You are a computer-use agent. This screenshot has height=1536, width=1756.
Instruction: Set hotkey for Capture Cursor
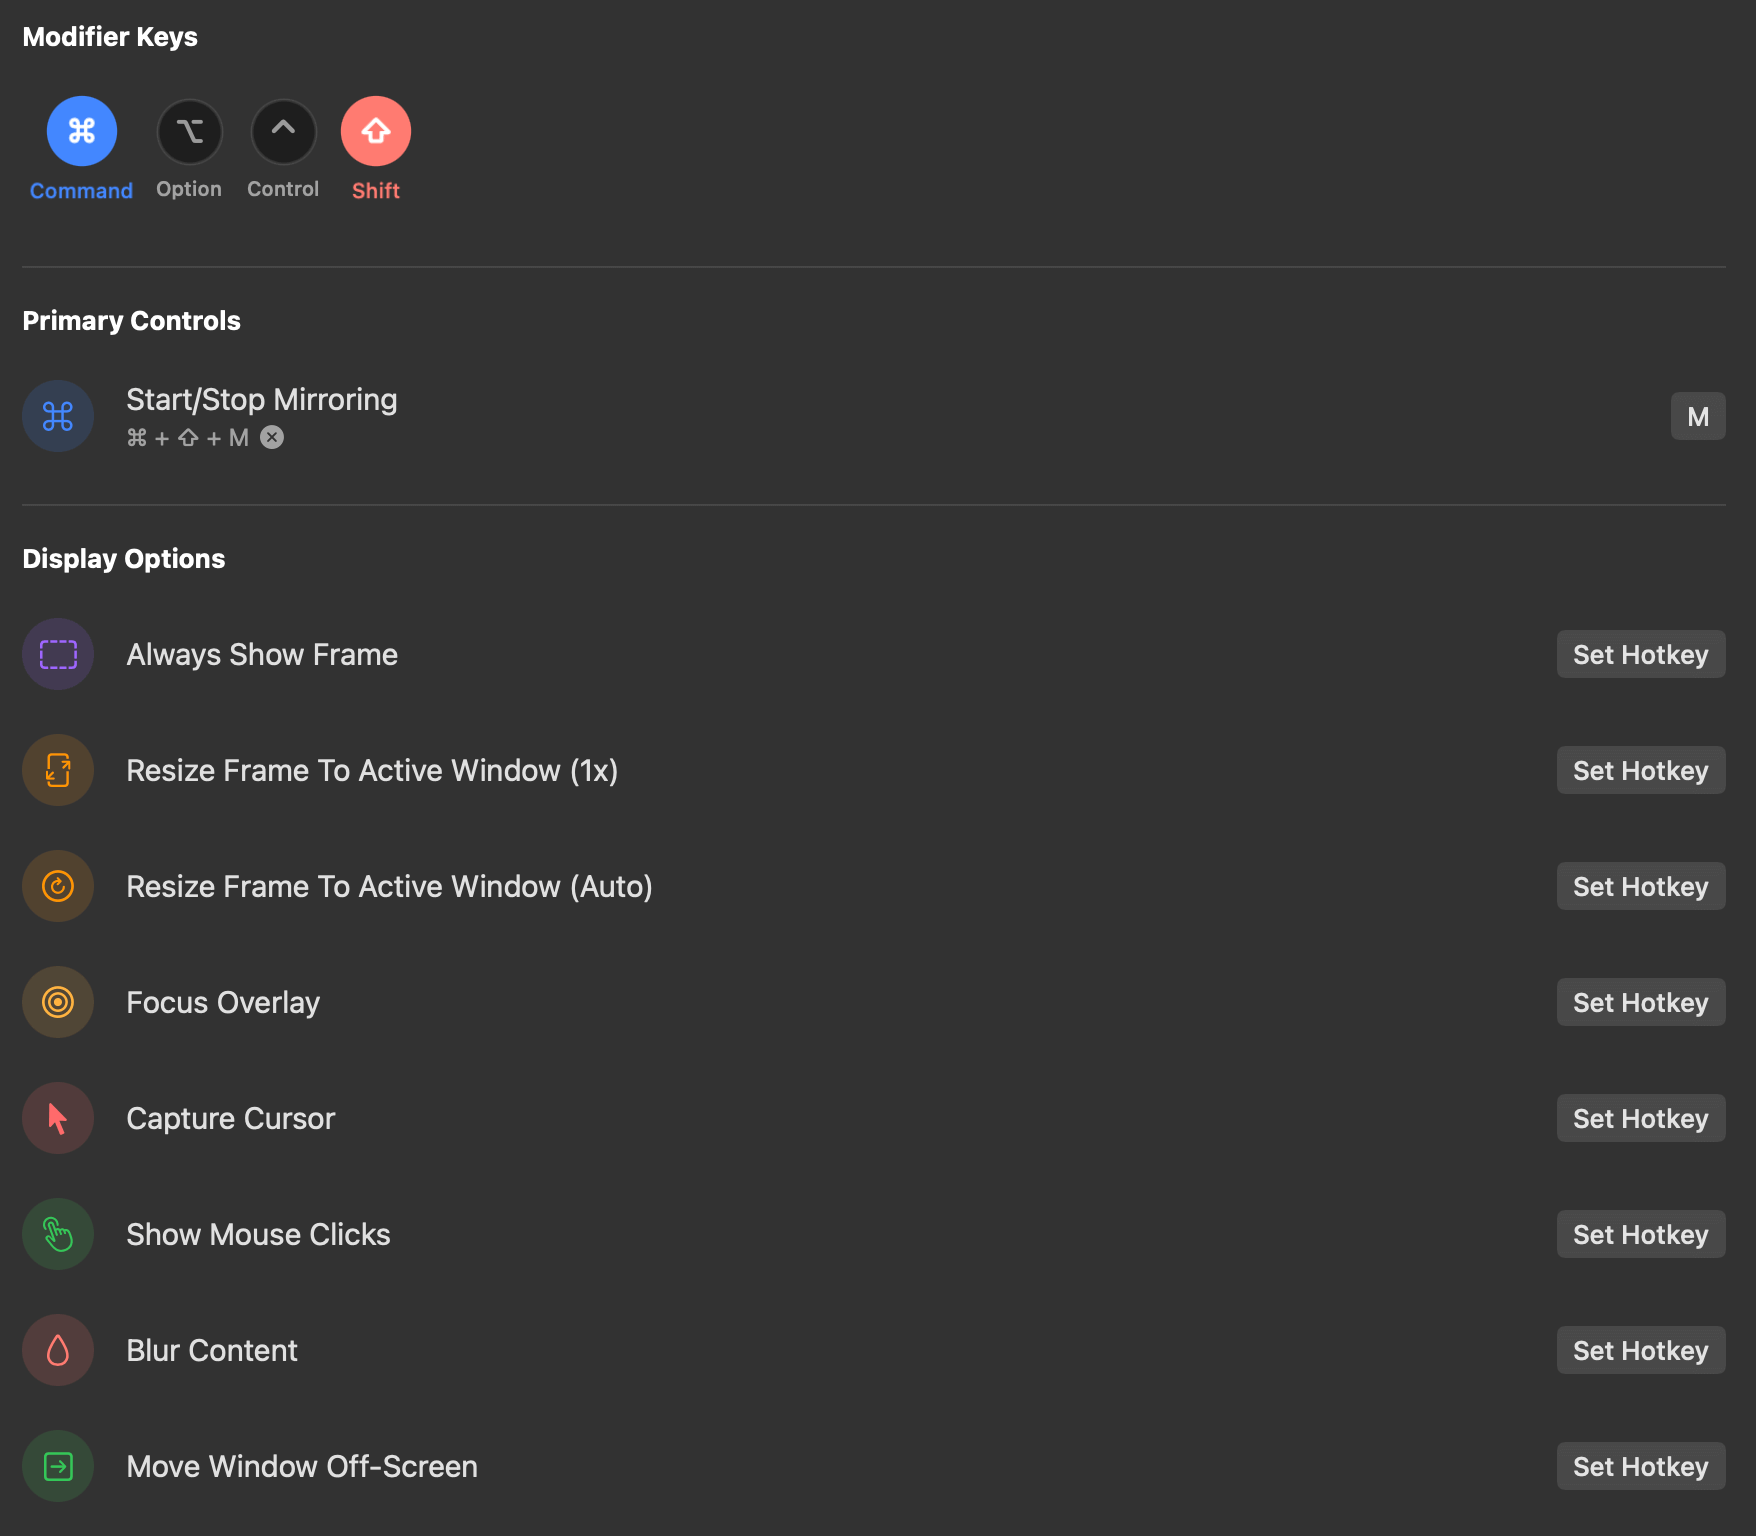1640,1118
